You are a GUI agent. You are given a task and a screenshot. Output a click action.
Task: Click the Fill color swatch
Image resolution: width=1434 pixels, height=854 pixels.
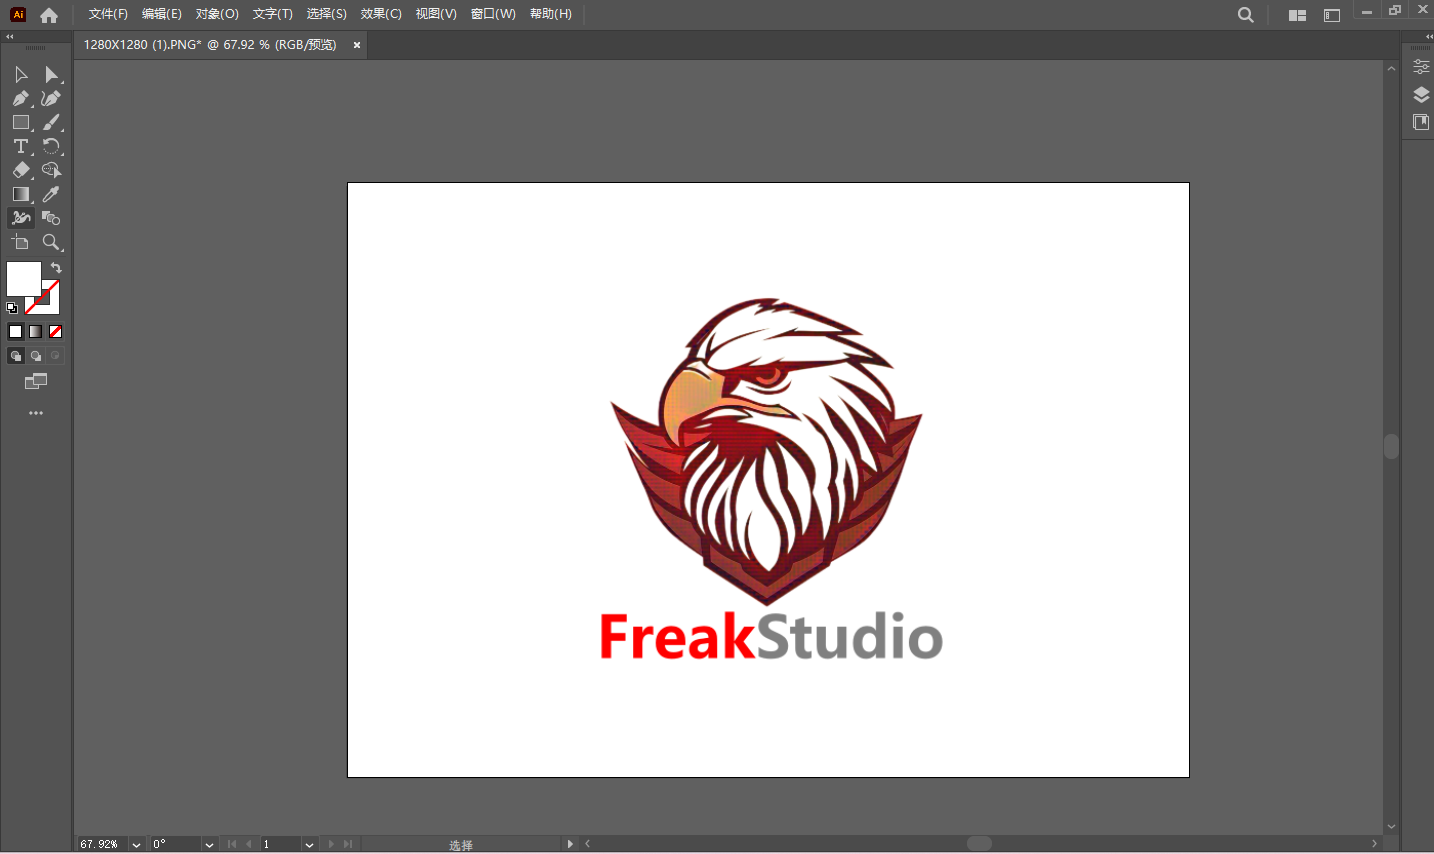[24, 279]
